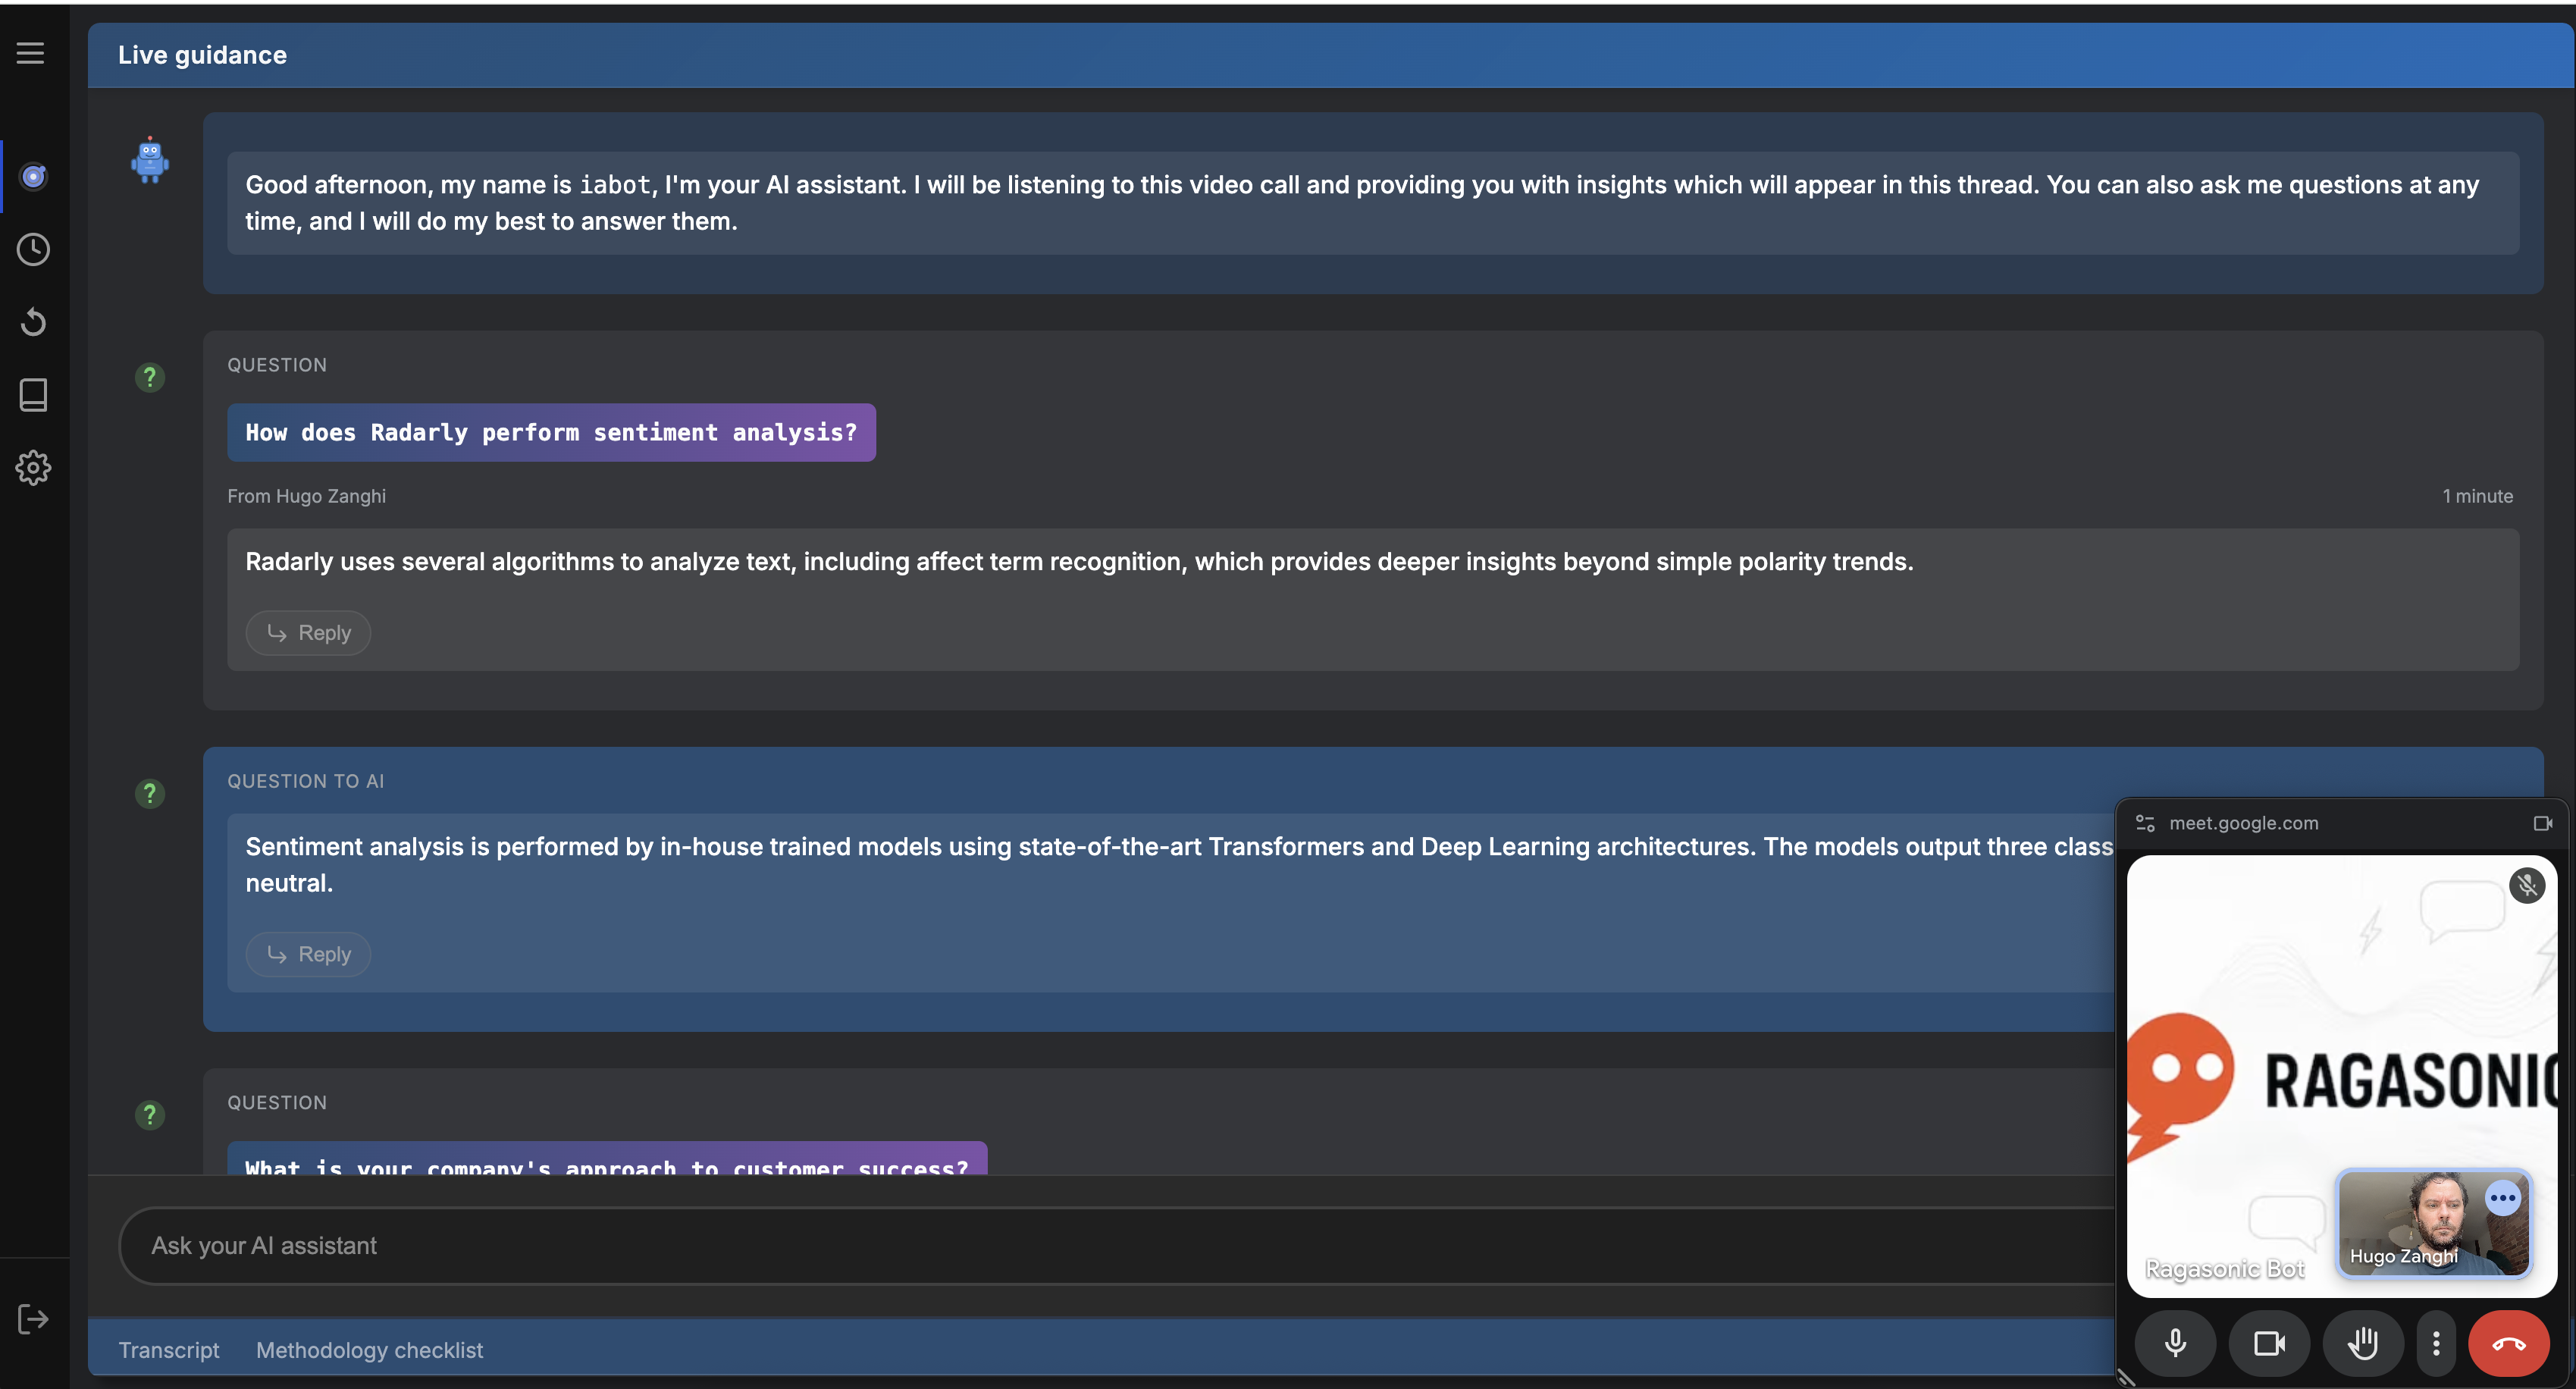Open Settings via the gear icon

33,467
